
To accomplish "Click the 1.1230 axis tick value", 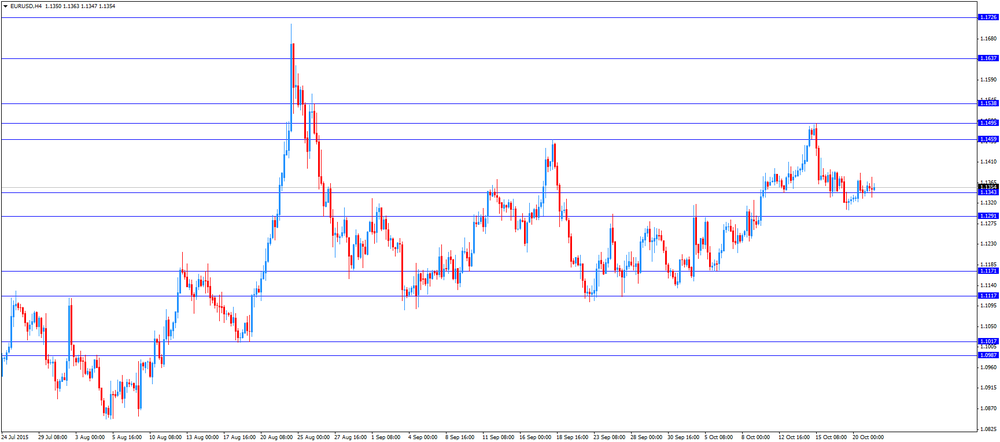I will click(987, 244).
